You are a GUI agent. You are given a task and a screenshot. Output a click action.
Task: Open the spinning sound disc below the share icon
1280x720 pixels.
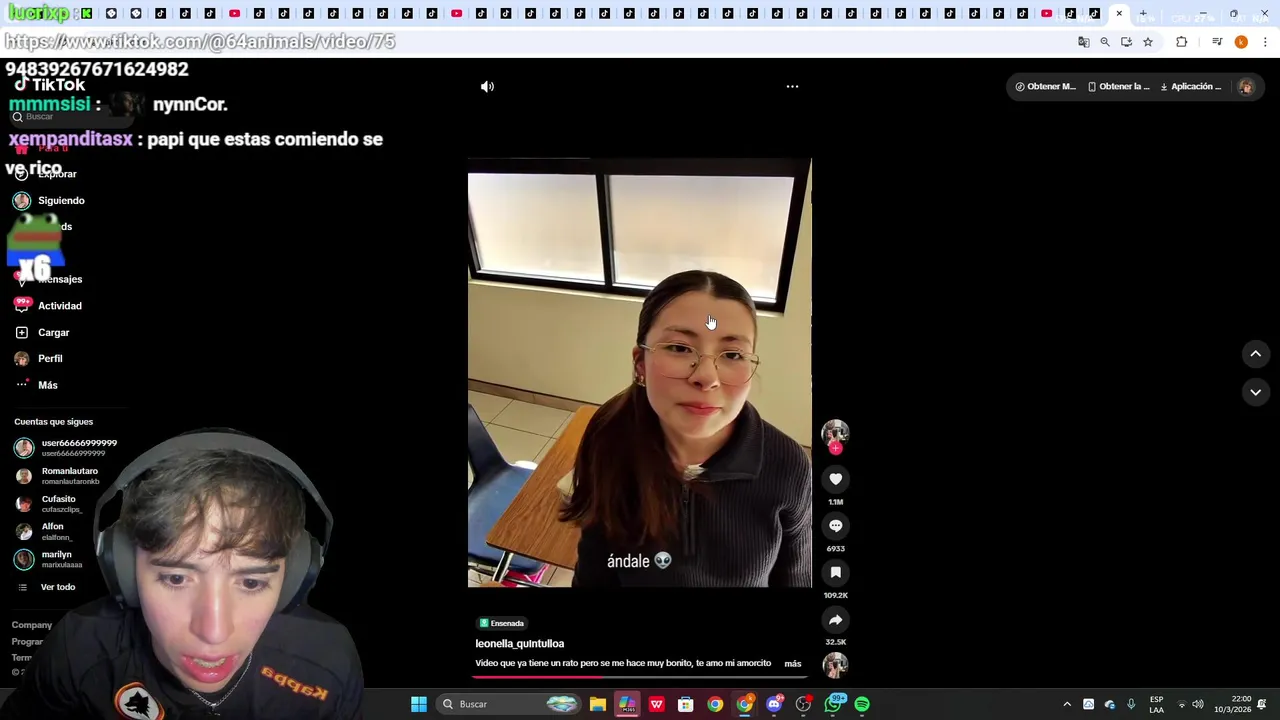click(835, 664)
